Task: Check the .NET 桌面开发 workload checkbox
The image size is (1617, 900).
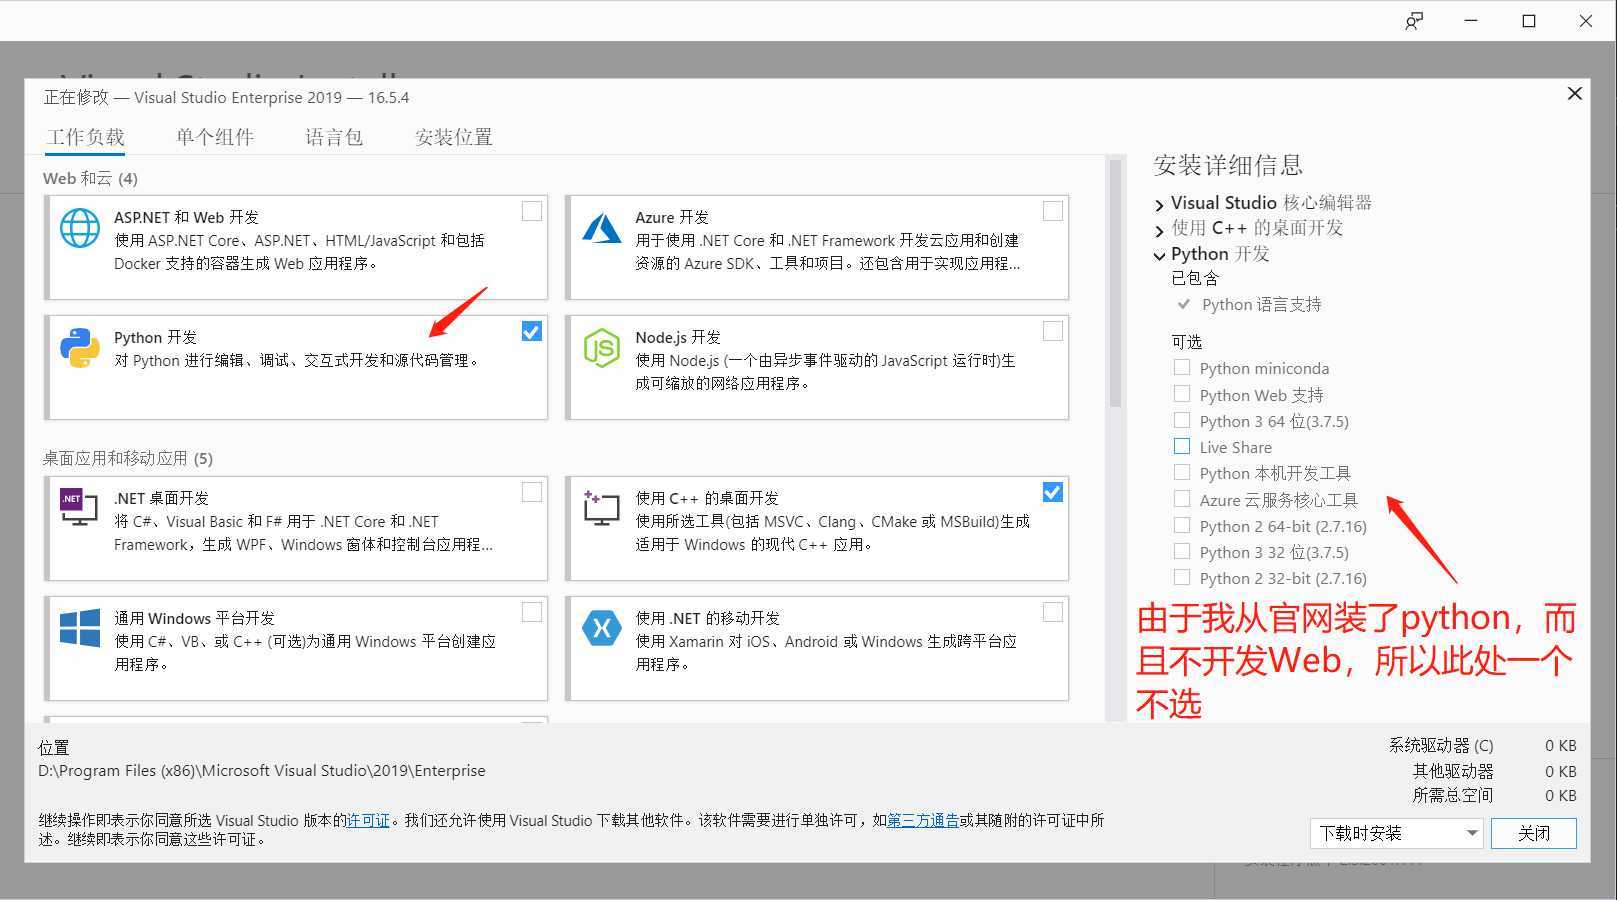Action: click(x=532, y=492)
